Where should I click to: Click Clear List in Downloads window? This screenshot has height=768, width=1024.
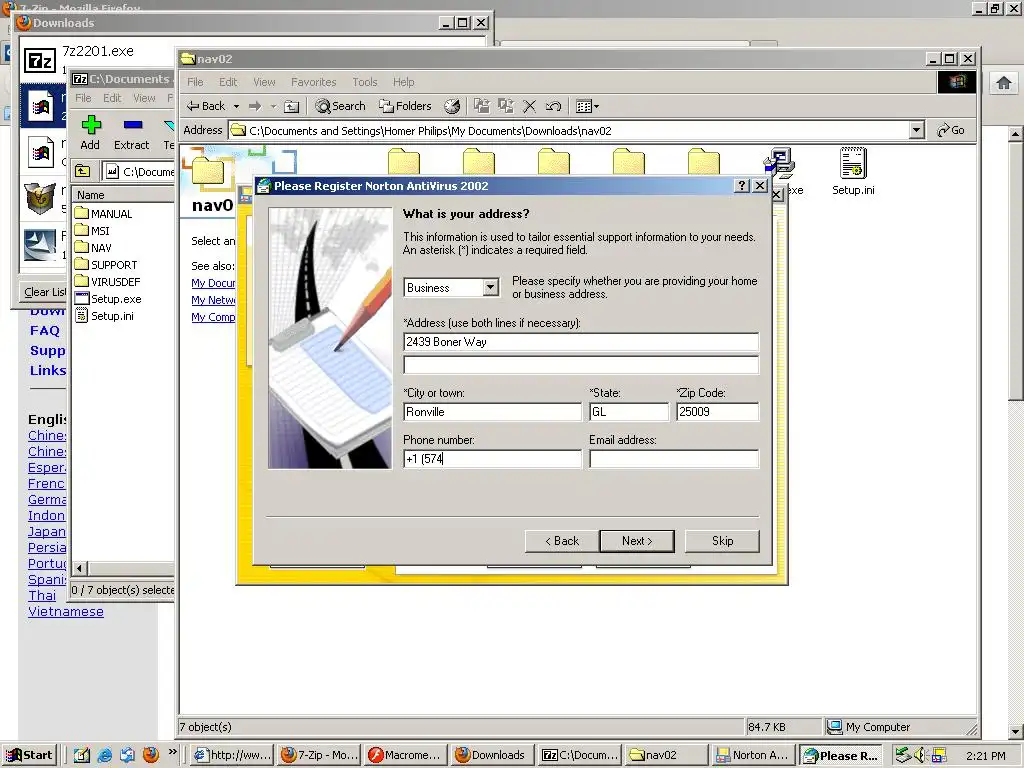[43, 292]
